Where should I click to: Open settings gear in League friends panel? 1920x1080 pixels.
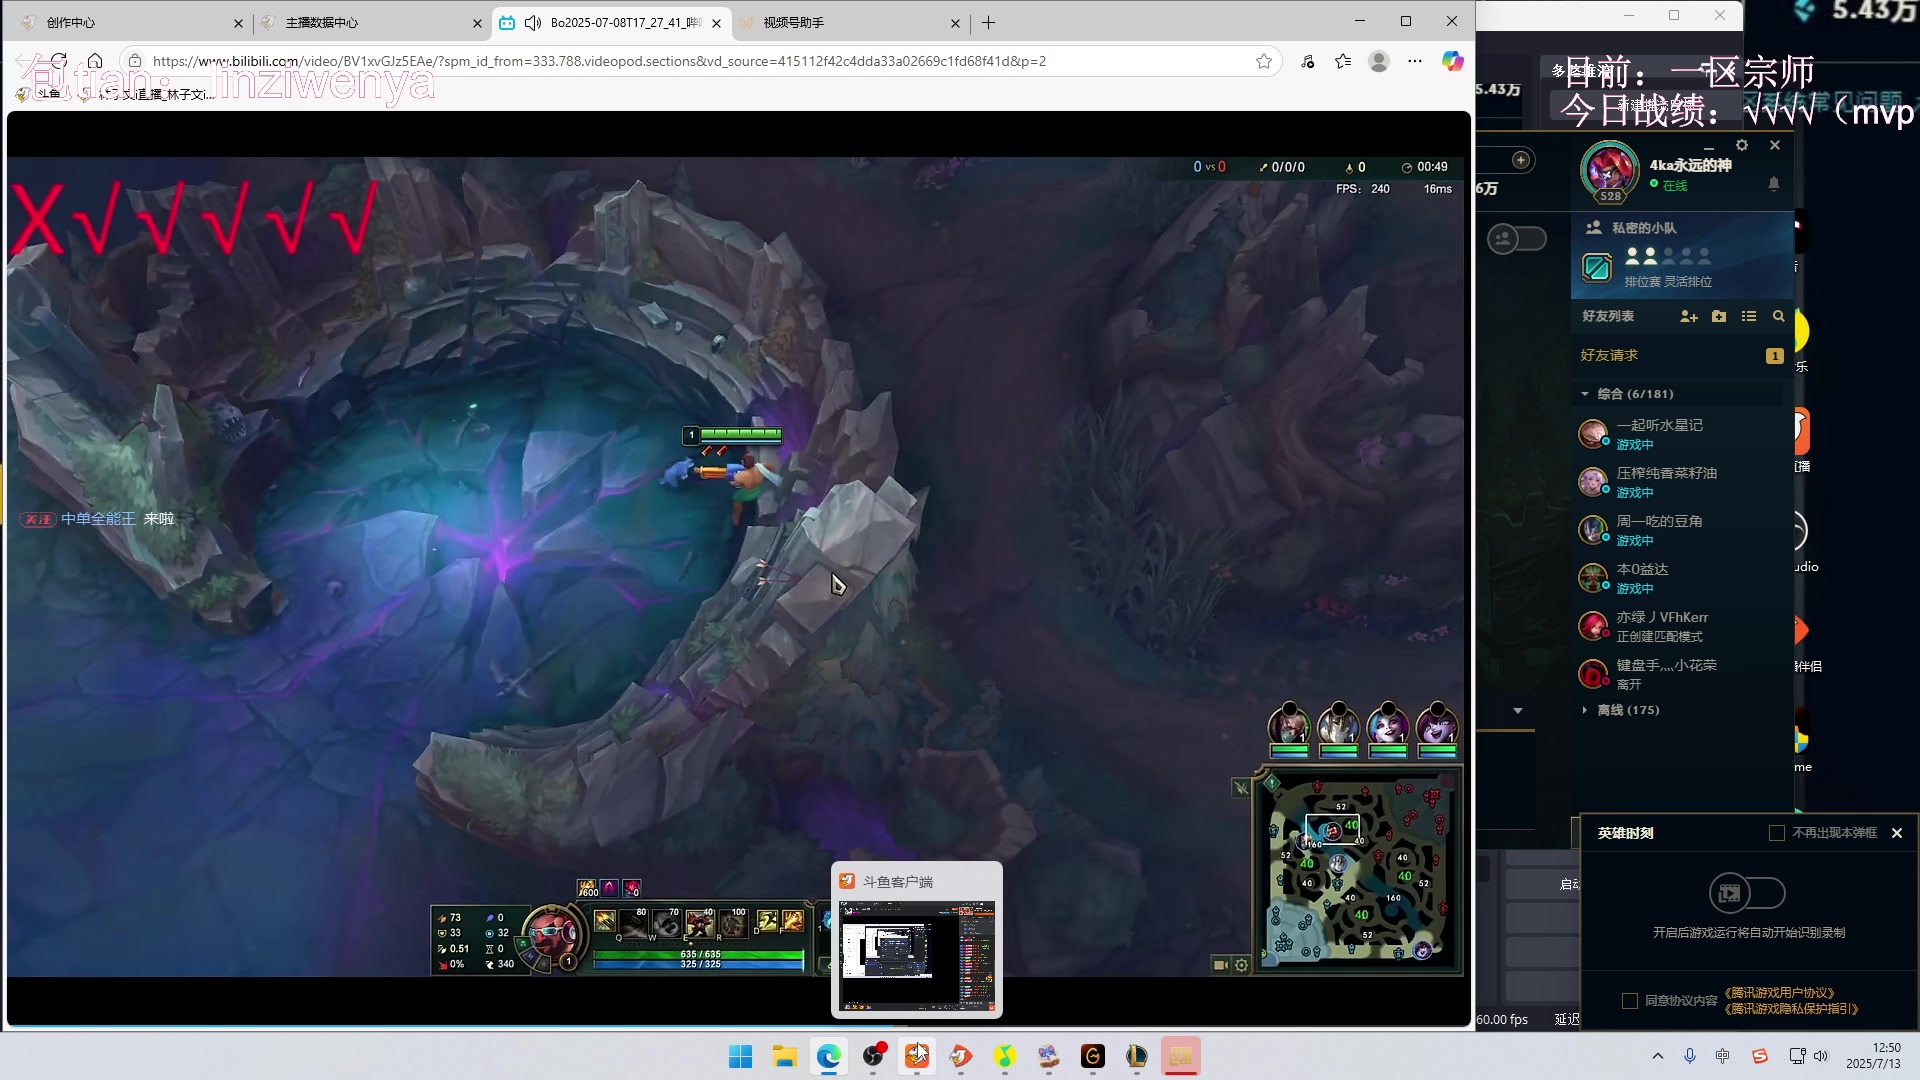tap(1742, 145)
